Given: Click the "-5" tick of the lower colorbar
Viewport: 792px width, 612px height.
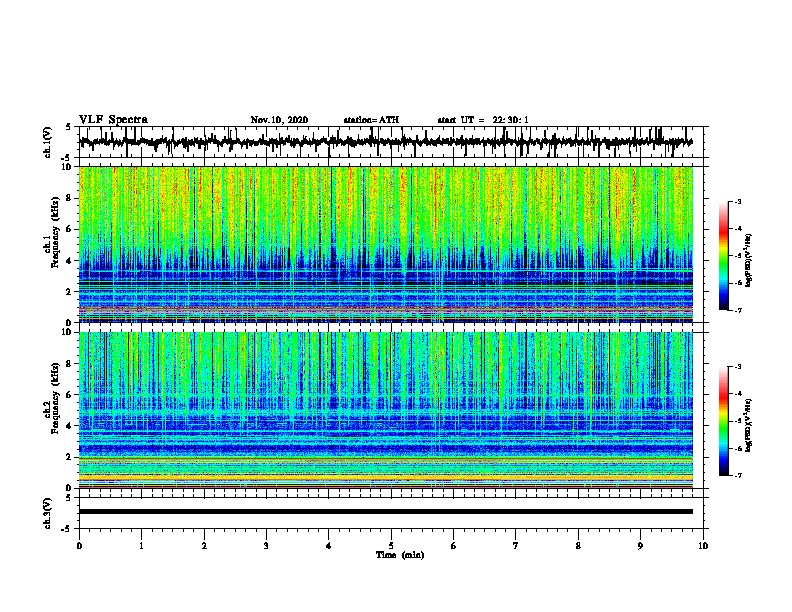Looking at the screenshot, I should tap(737, 421).
